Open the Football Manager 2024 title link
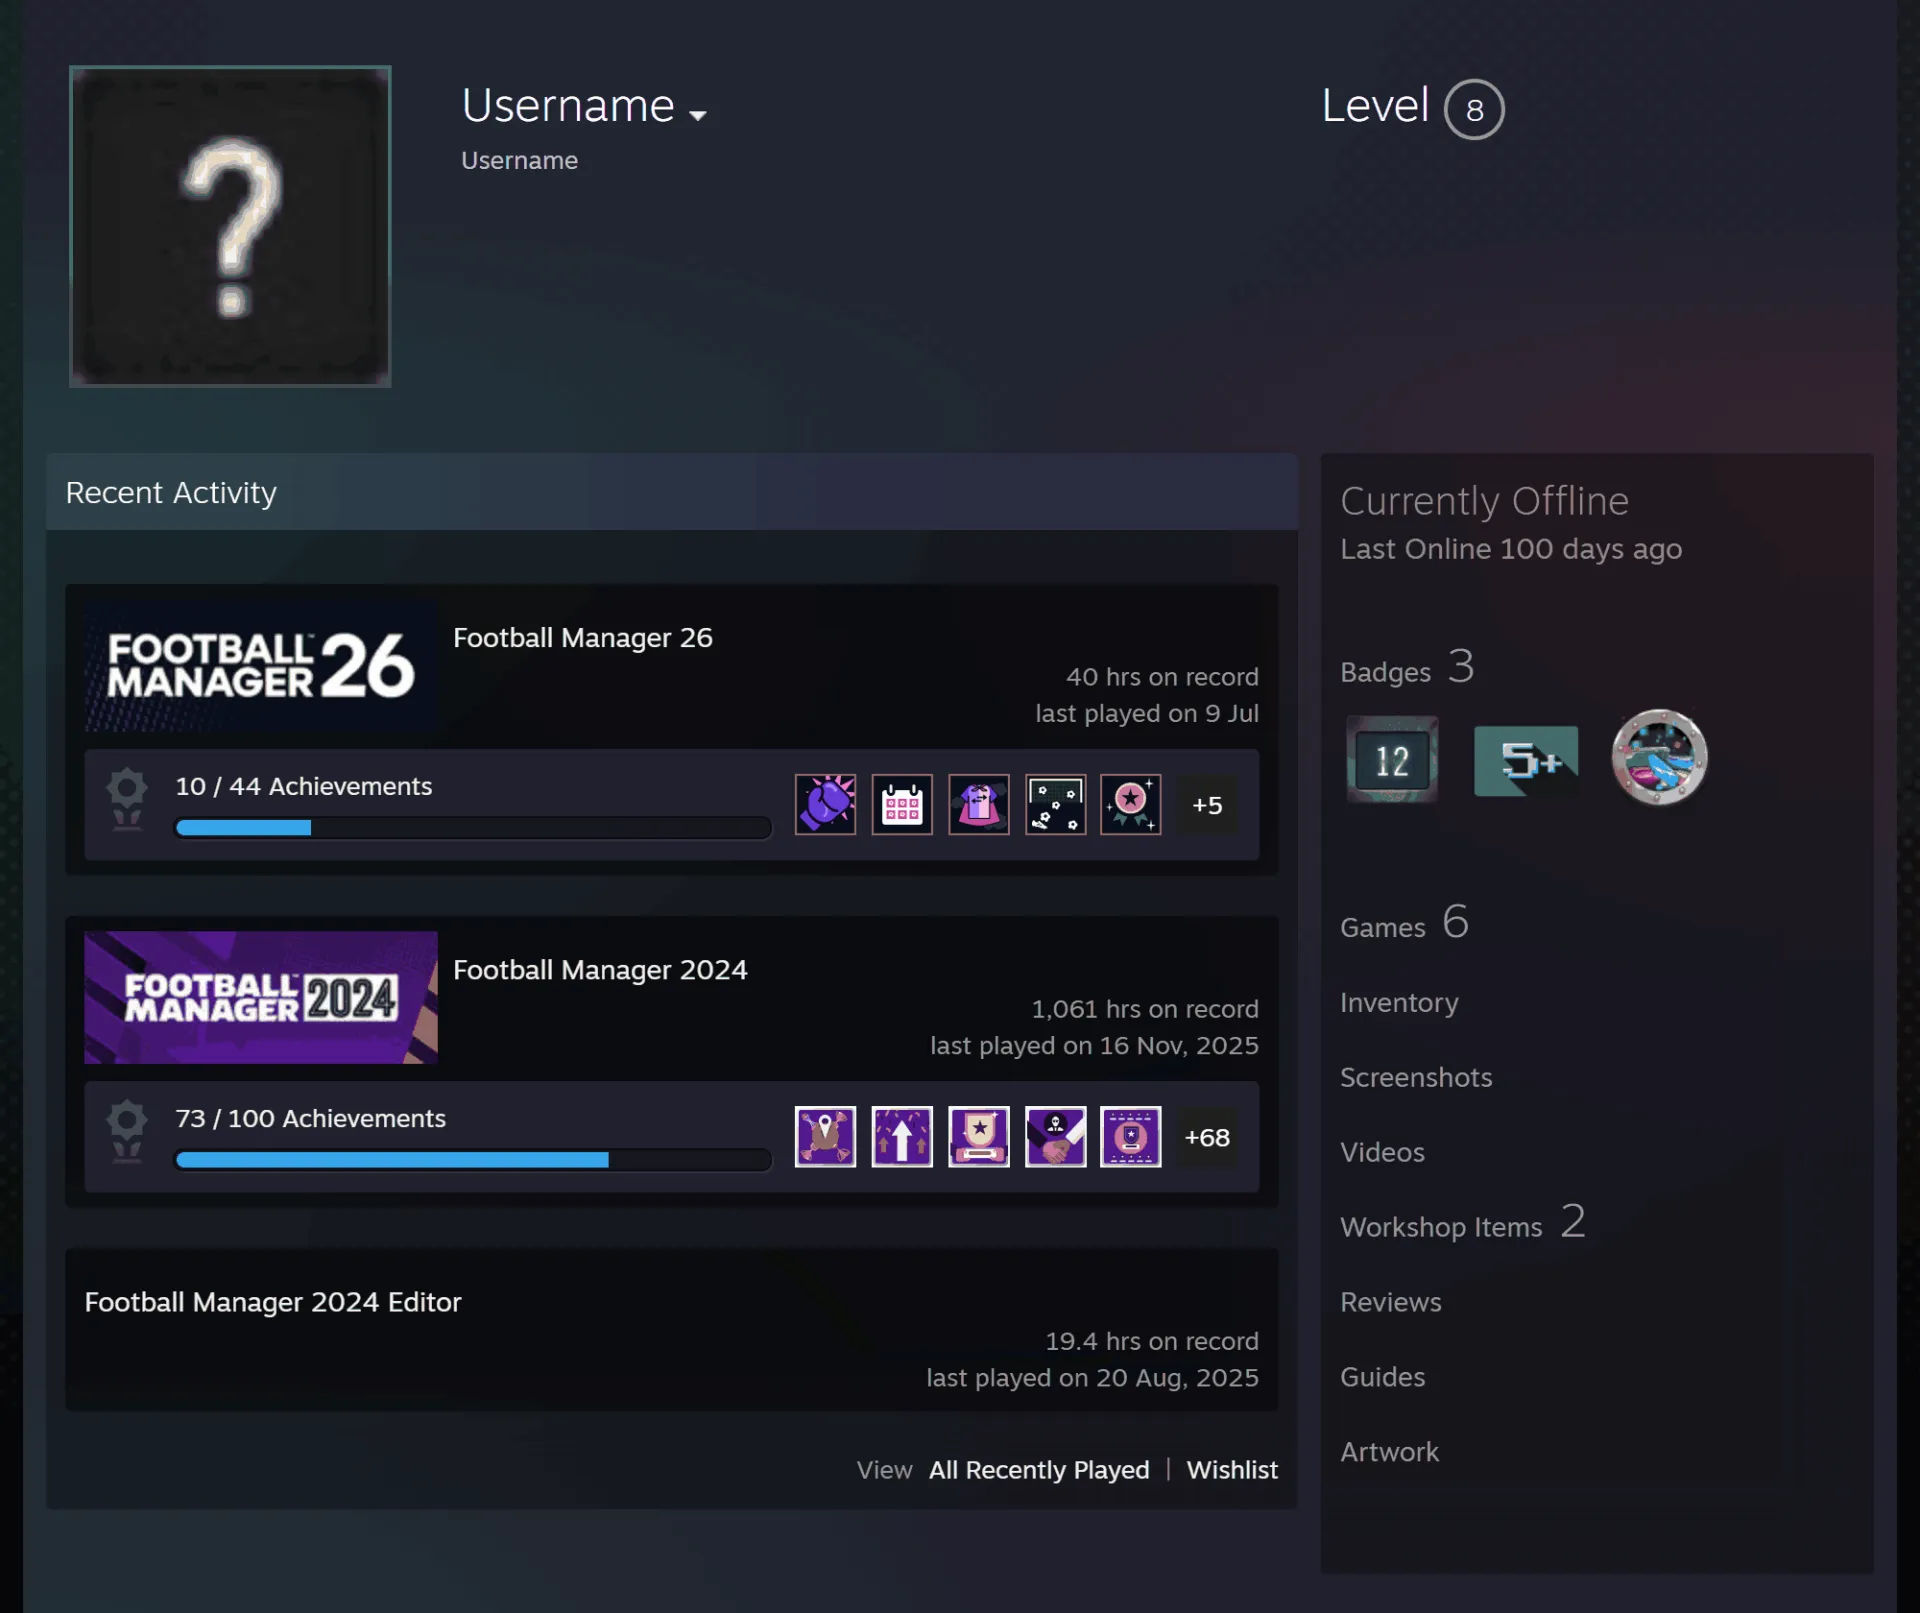 600,969
